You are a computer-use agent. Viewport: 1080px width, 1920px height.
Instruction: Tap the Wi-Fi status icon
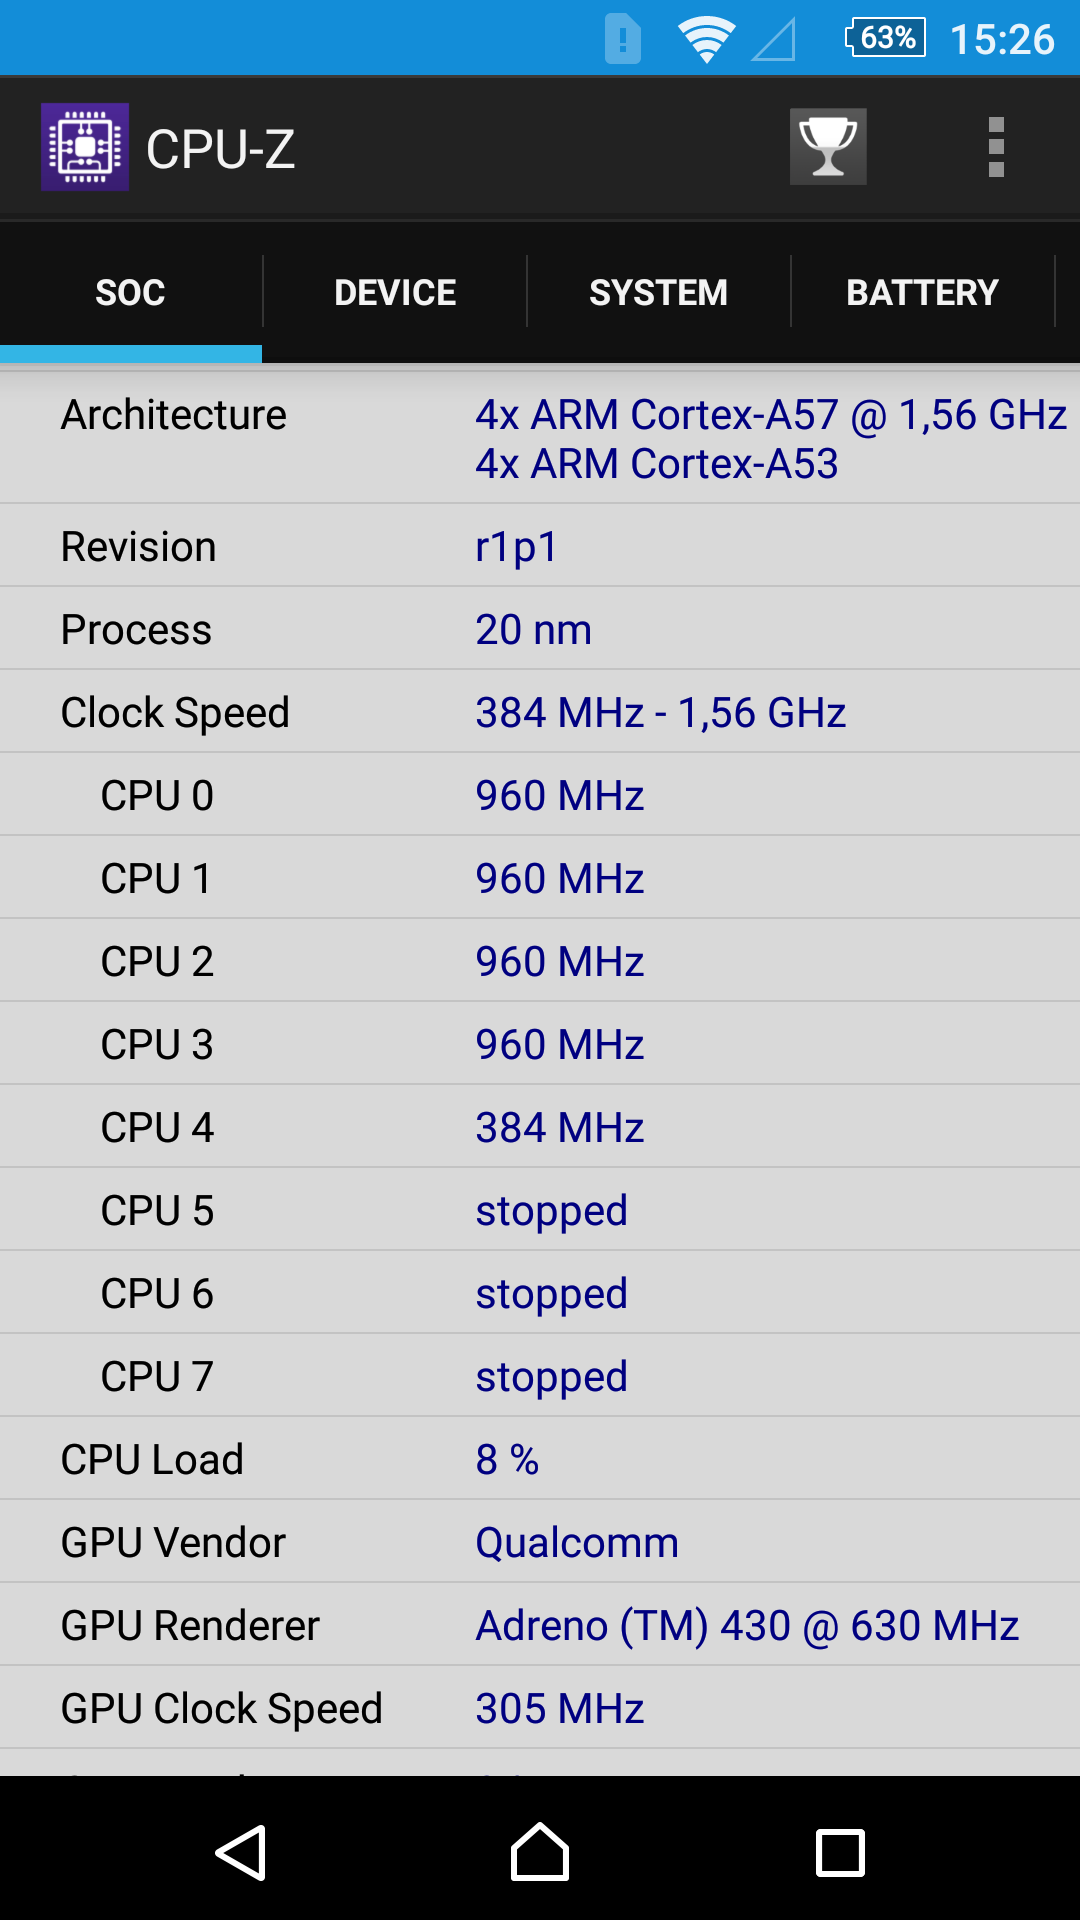pyautogui.click(x=707, y=40)
